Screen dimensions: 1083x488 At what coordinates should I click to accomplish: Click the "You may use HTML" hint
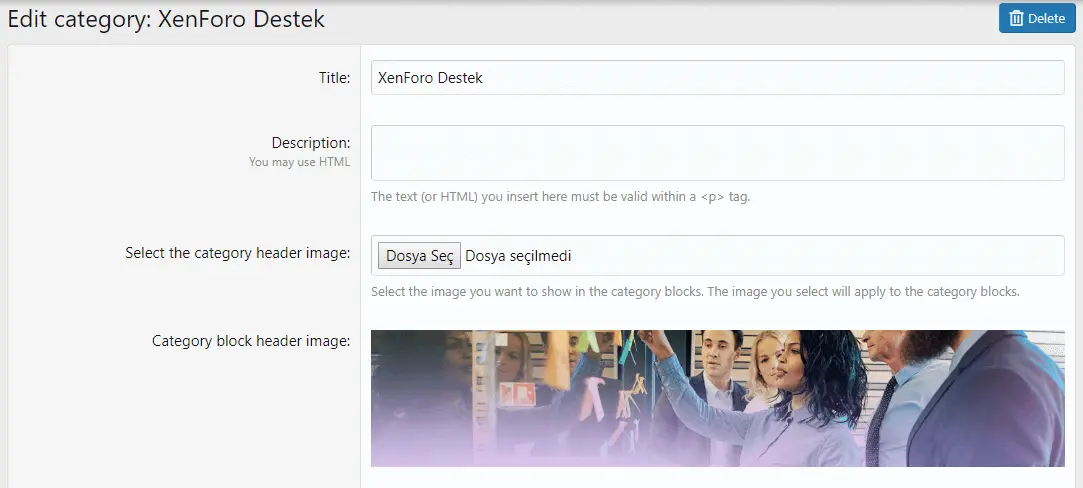click(x=299, y=162)
